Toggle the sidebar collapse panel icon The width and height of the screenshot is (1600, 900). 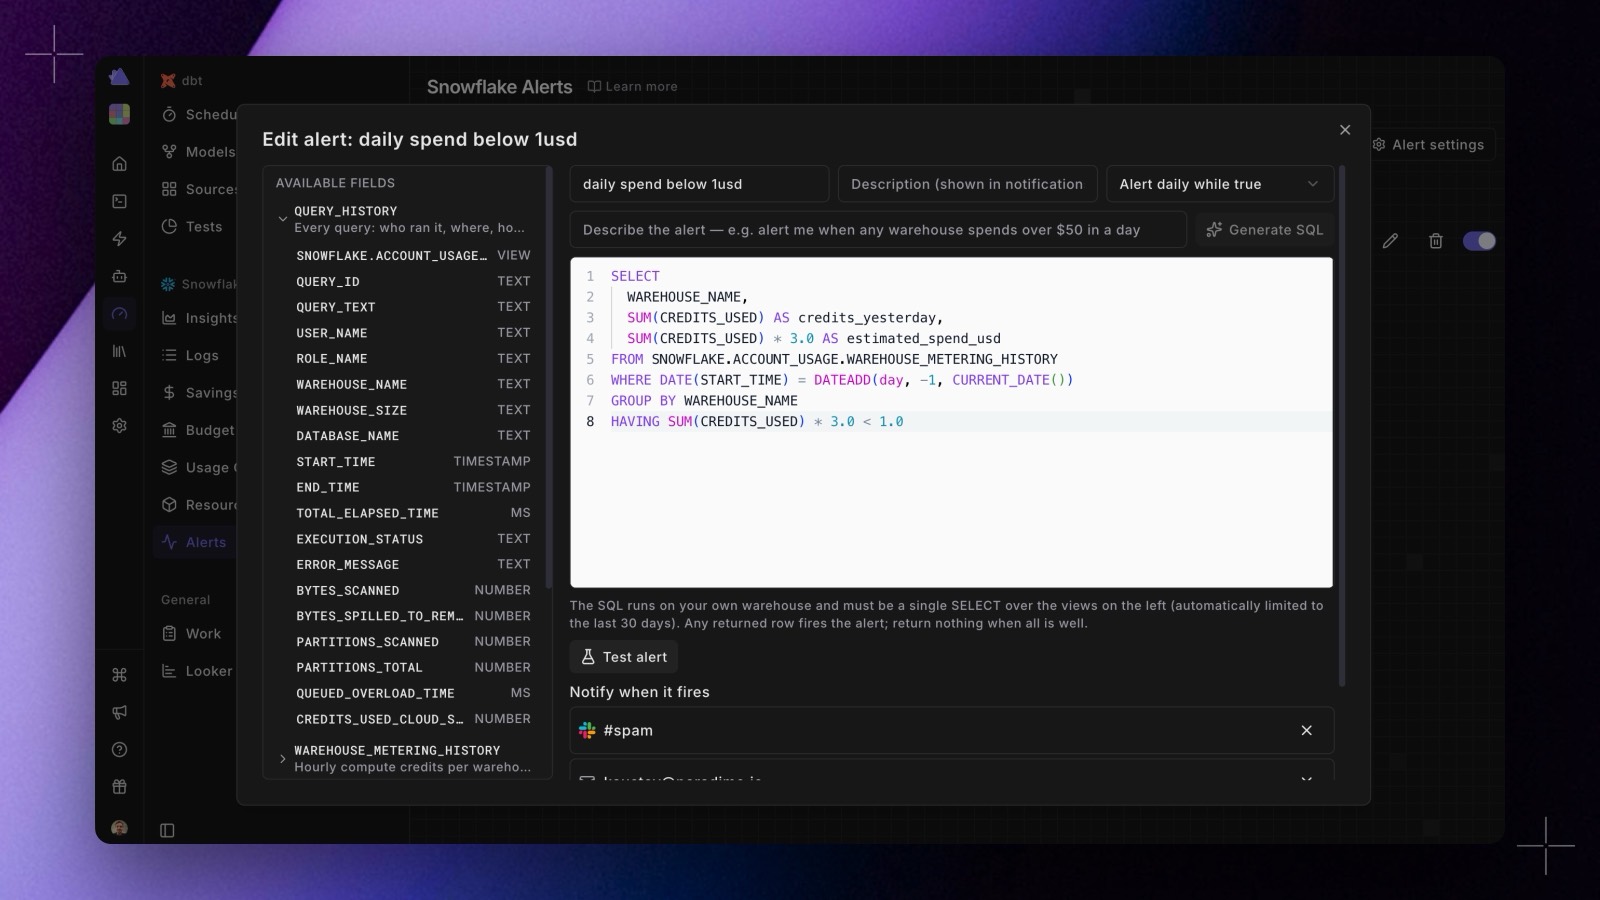167,830
